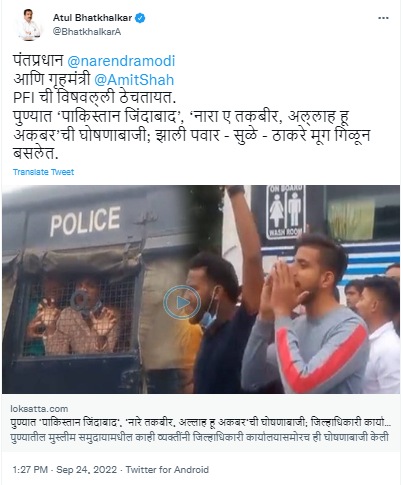Click the Atul Bhatkhalkar display name
The height and width of the screenshot is (485, 403).
click(92, 18)
